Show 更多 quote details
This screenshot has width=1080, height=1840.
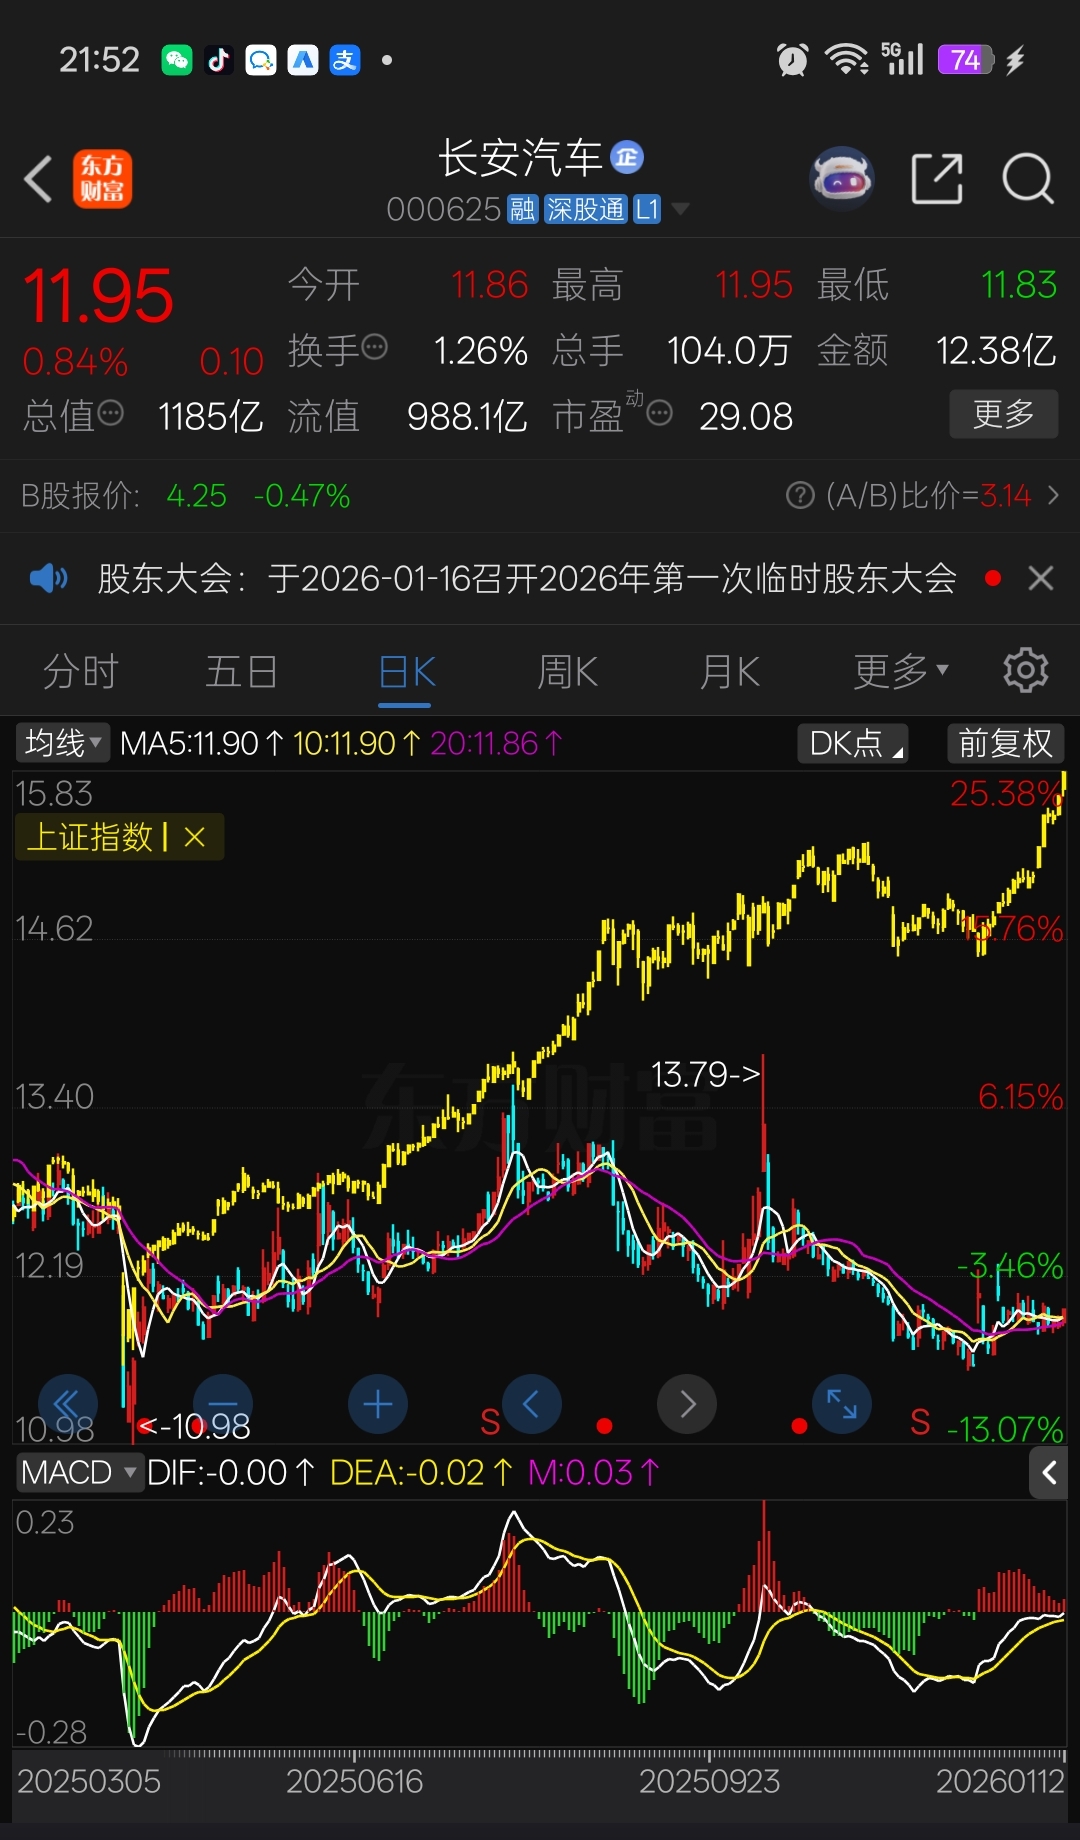coord(1003,413)
